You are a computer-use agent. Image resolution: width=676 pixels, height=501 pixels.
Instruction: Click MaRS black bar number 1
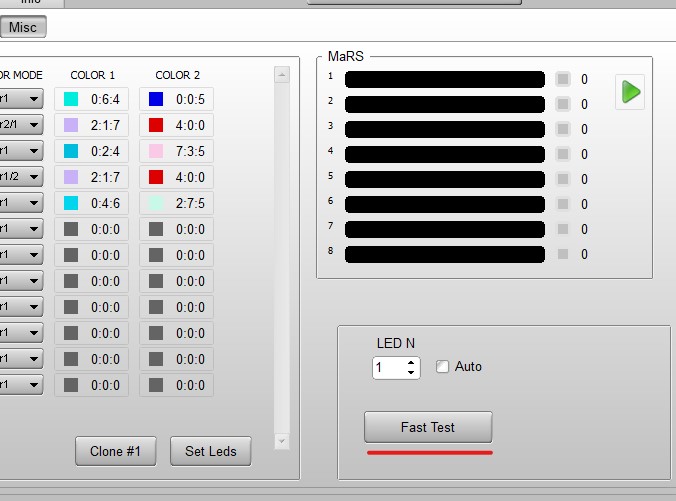click(444, 79)
